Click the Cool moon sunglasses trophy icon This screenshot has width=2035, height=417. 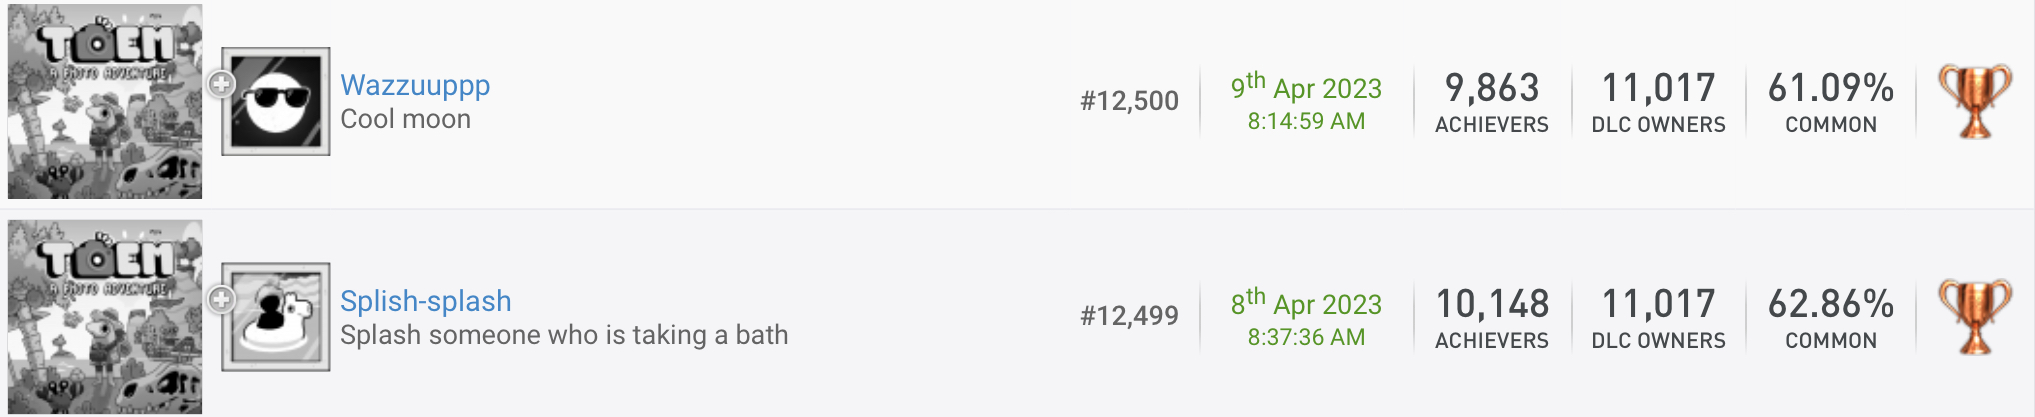[x=276, y=101]
